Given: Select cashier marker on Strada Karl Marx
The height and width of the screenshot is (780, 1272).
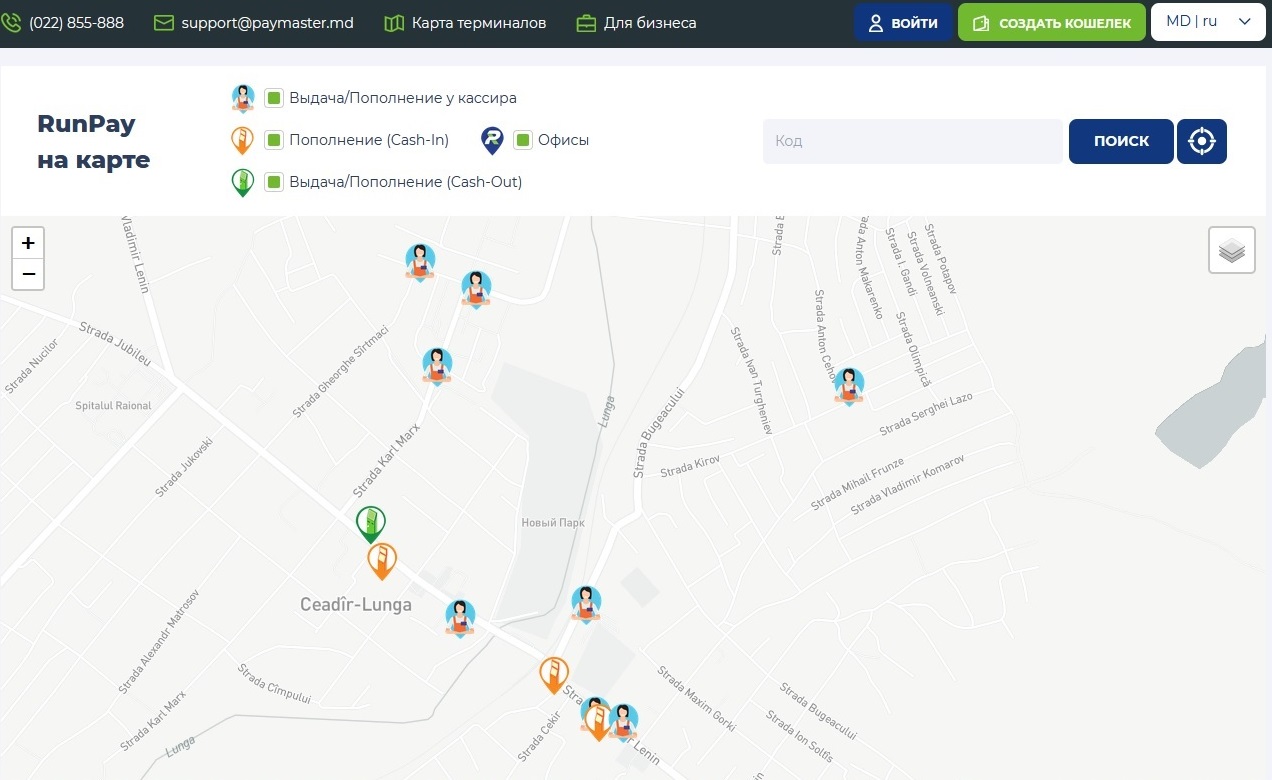Looking at the screenshot, I should [437, 365].
